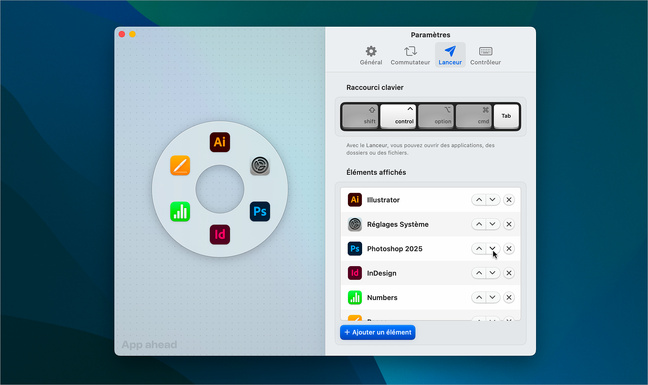Toggle the control modifier key
The height and width of the screenshot is (385, 648).
click(398, 116)
